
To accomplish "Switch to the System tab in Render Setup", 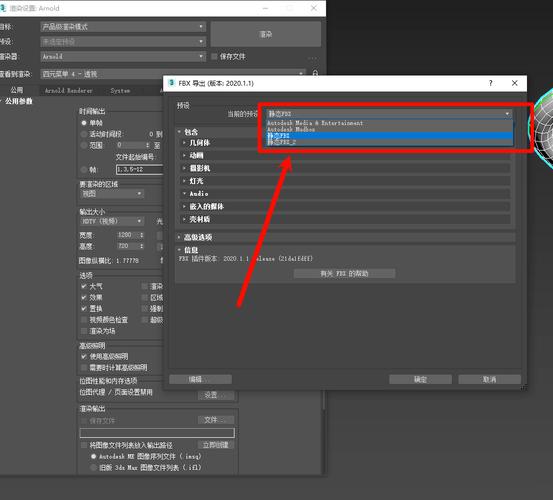I will click(x=120, y=91).
